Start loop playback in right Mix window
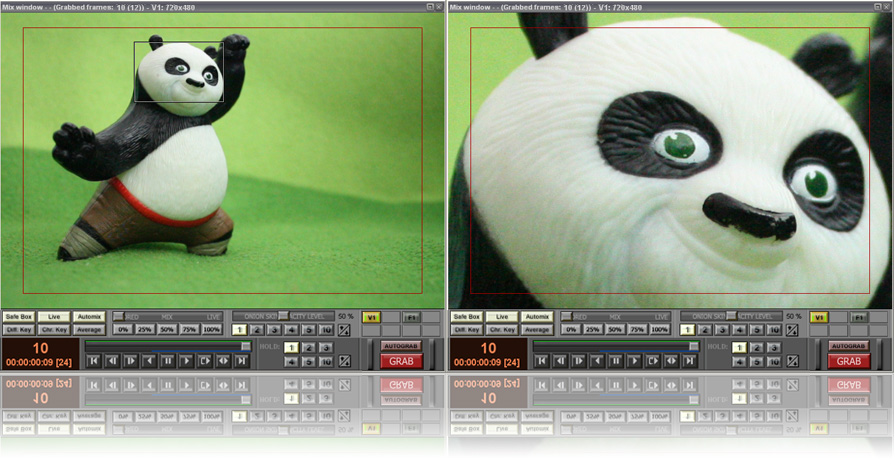This screenshot has height=465, width=895. pos(652,361)
